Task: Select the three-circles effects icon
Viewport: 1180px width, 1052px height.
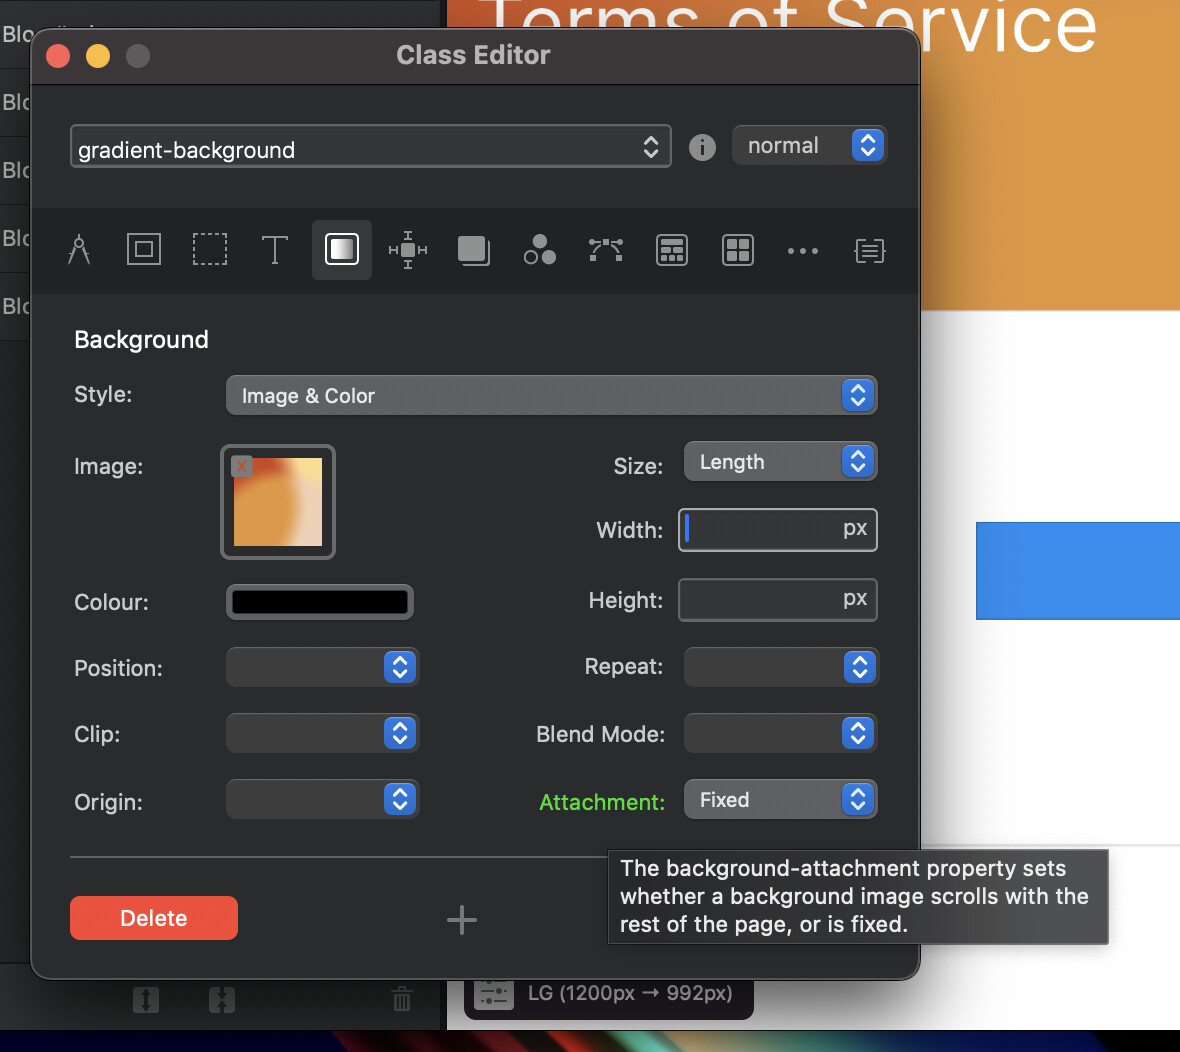Action: (540, 249)
